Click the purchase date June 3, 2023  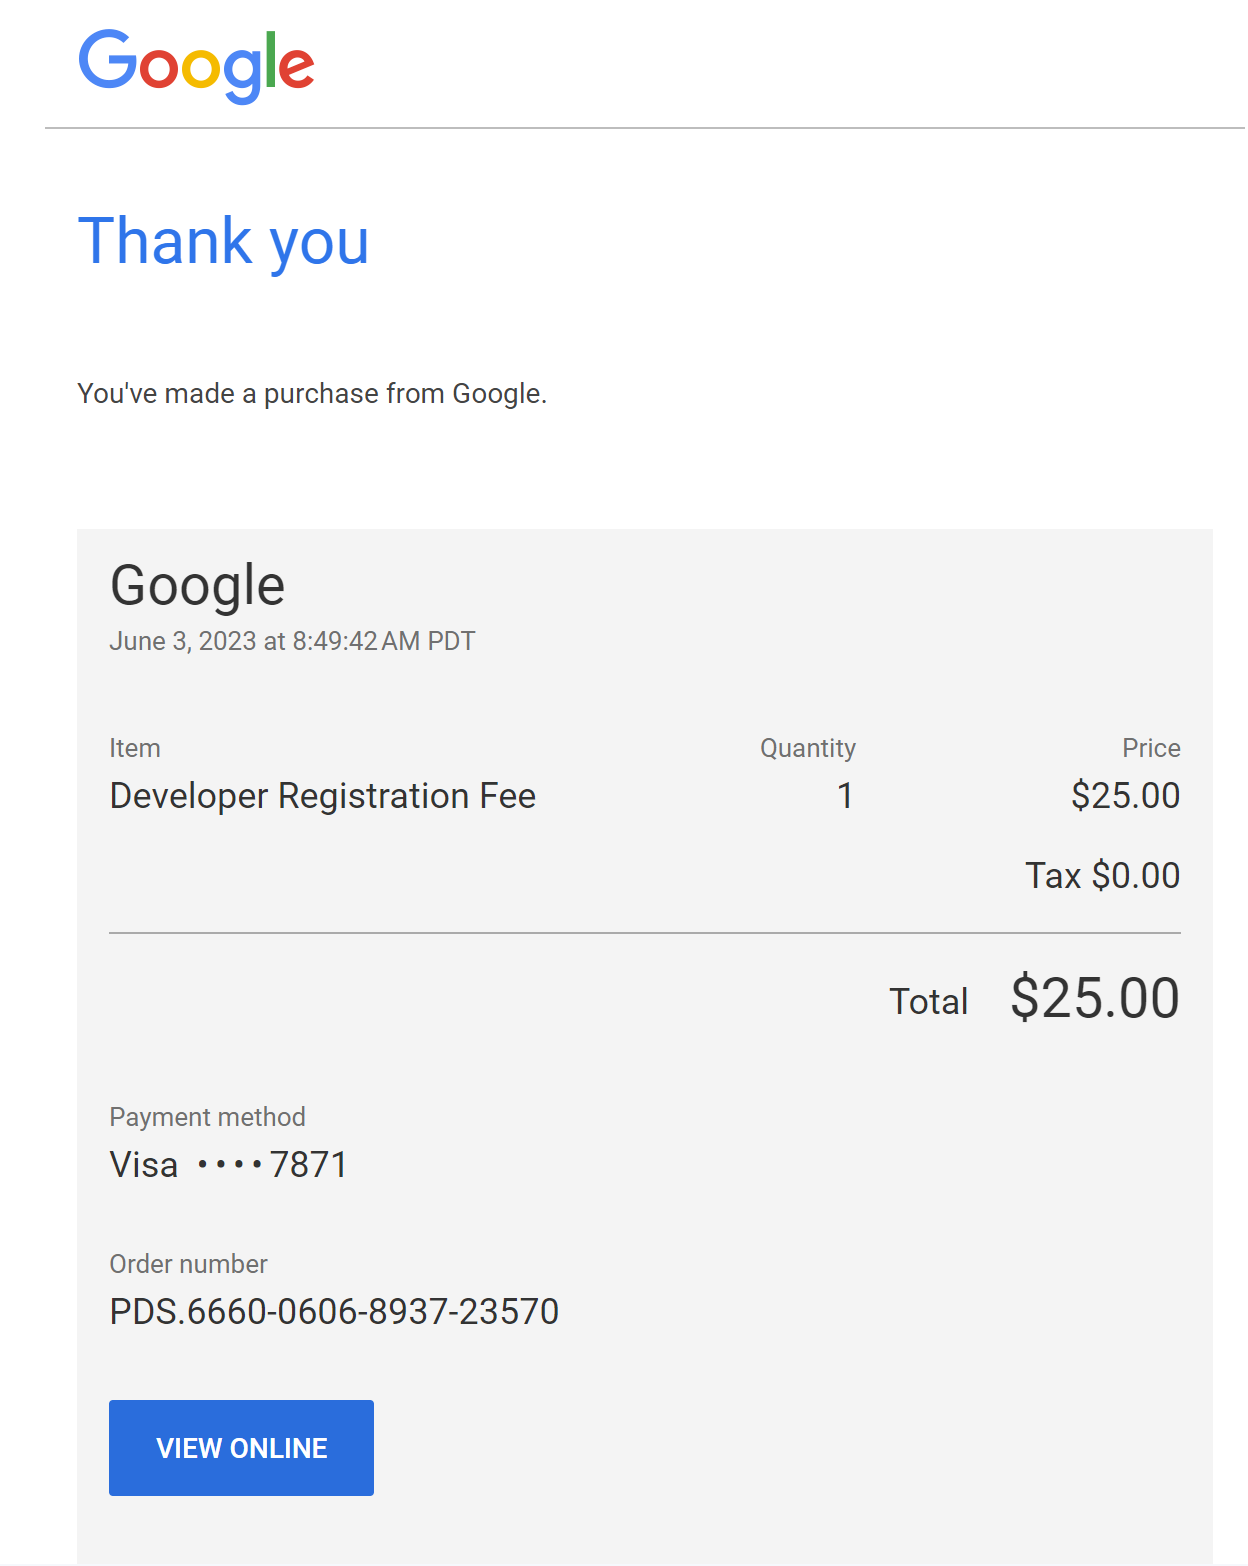pos(292,641)
